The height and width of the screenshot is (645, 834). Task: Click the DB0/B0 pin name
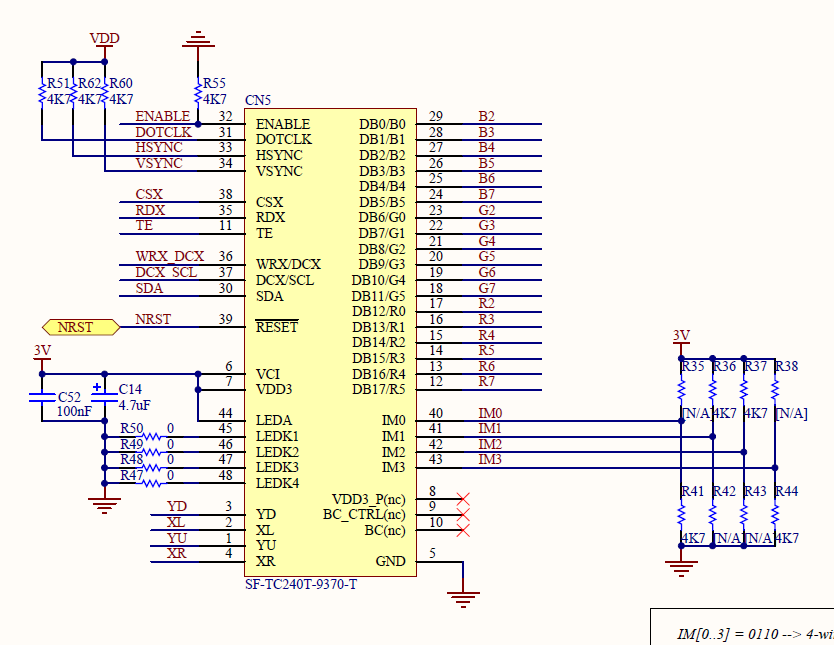[x=382, y=124]
